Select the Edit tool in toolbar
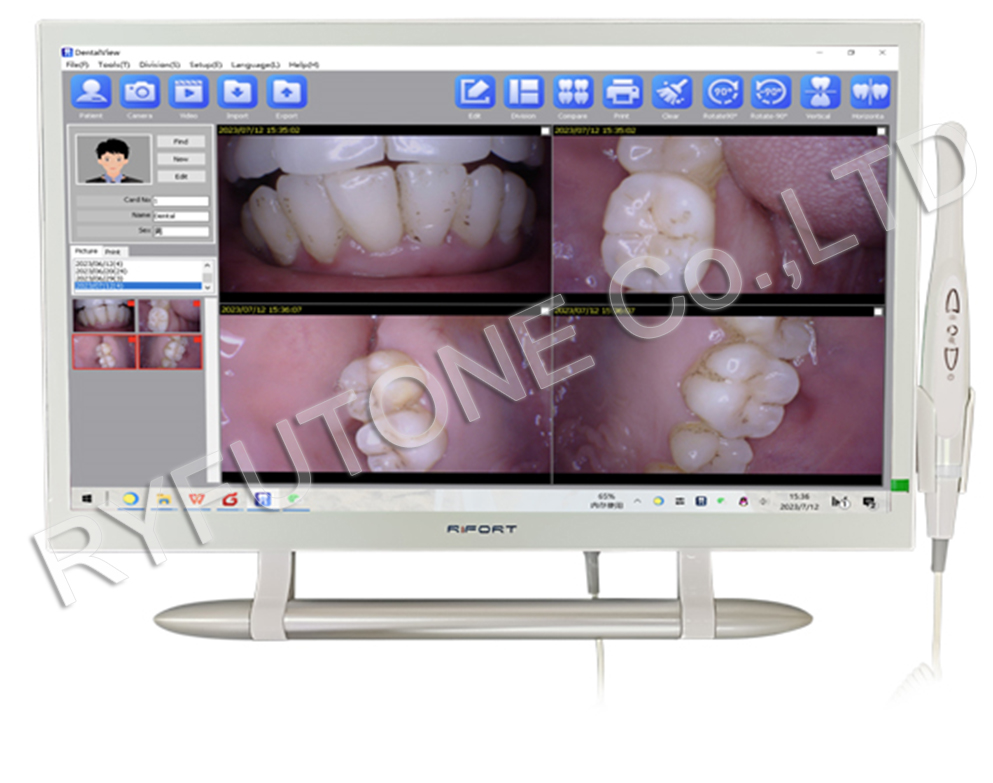993x783 pixels. [475, 92]
